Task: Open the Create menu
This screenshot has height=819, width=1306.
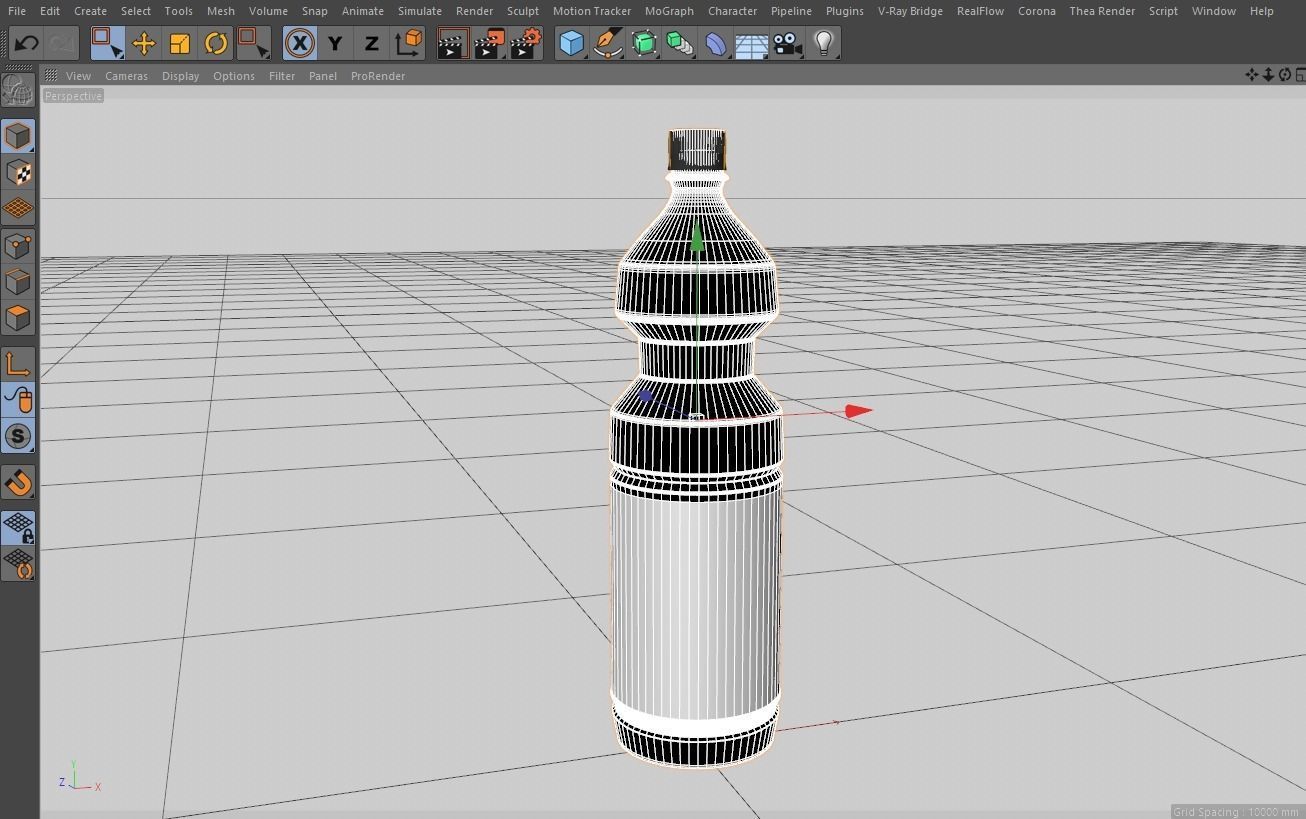Action: 90,11
